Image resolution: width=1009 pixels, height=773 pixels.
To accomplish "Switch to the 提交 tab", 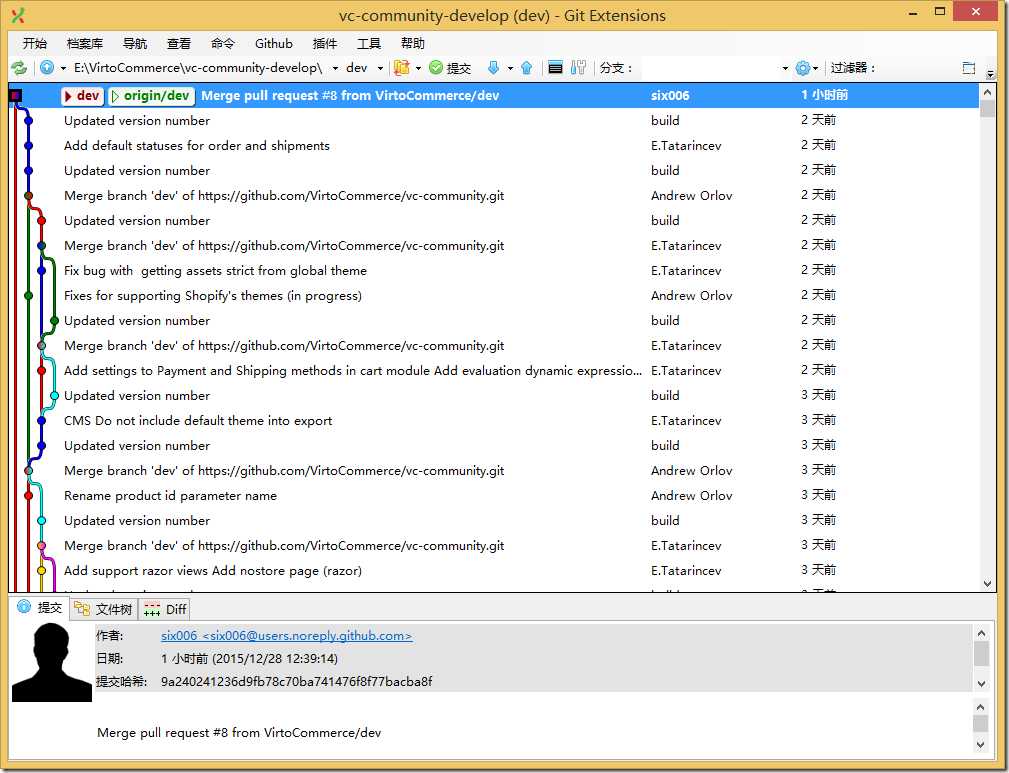I will click(39, 608).
